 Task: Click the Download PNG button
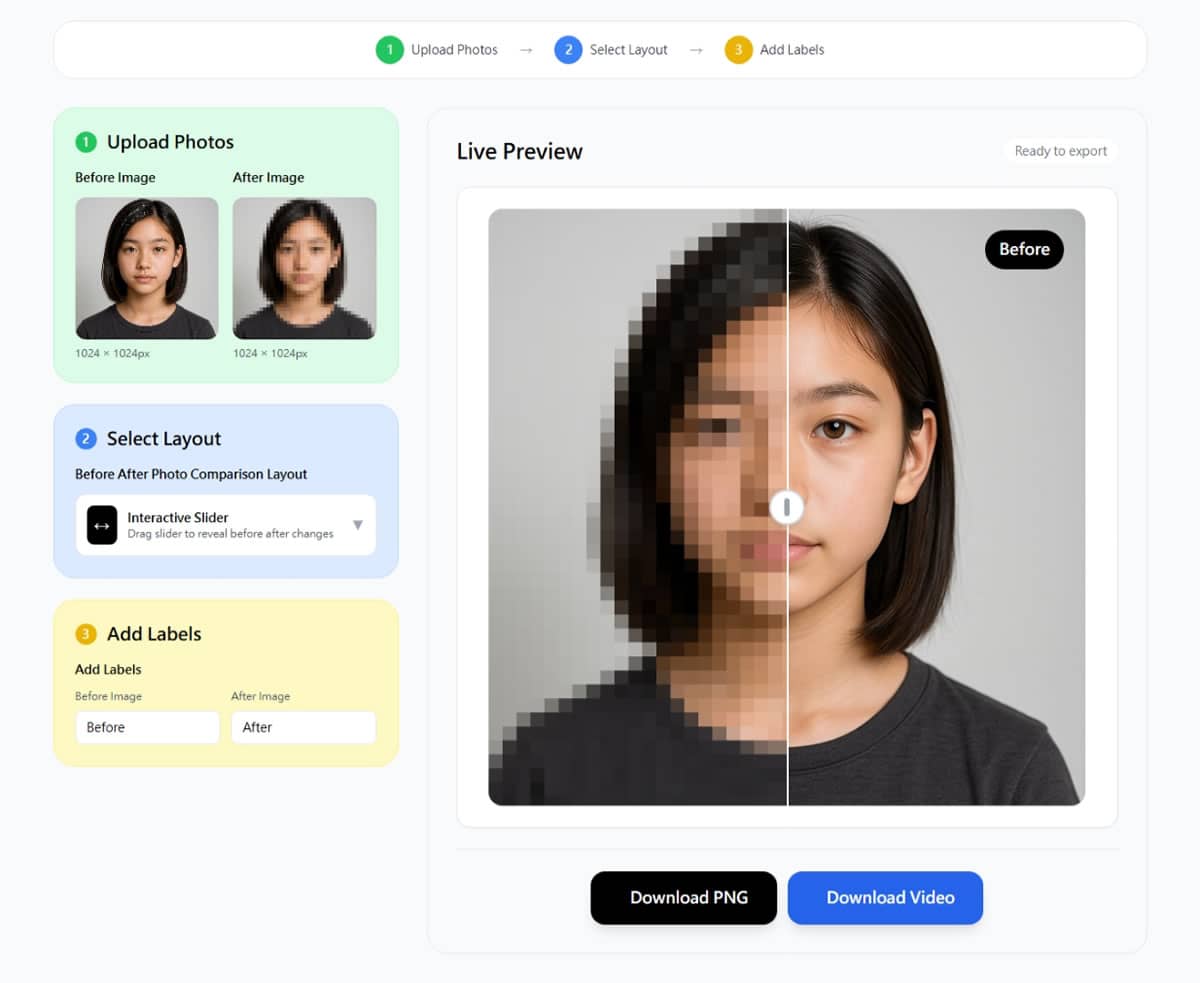pos(684,898)
